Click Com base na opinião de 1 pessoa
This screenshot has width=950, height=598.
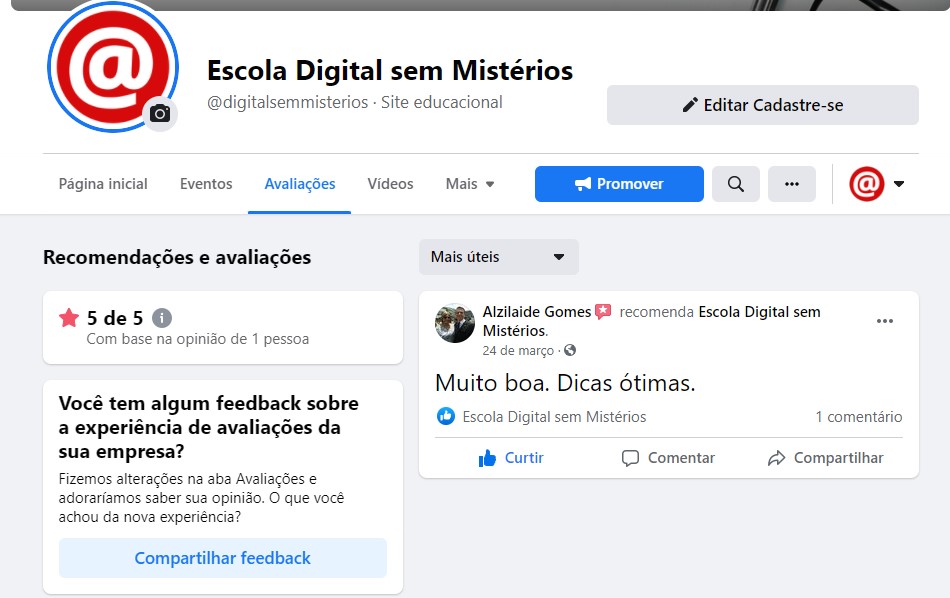pyautogui.click(x=198, y=339)
